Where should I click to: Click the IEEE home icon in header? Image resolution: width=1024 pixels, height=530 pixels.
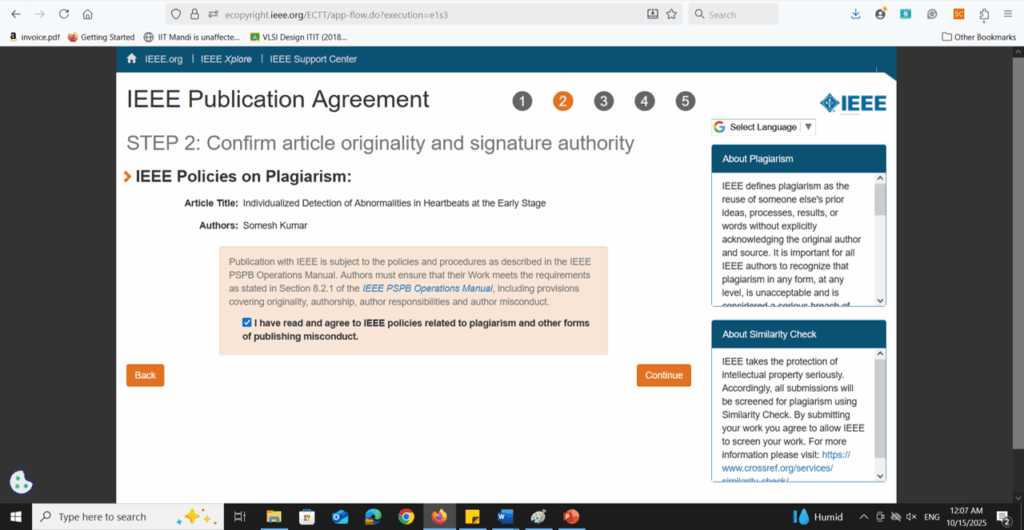(132, 59)
